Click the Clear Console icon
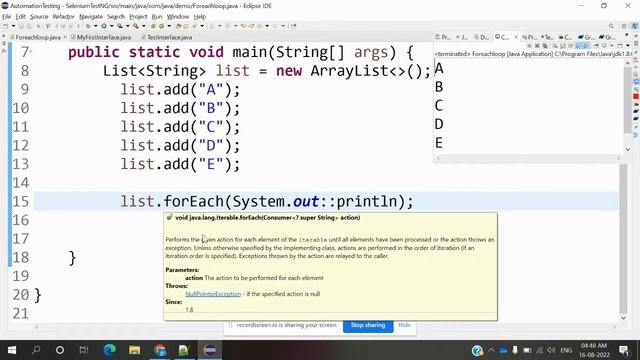Screen dimensions: 640x360 (x=555, y=45)
